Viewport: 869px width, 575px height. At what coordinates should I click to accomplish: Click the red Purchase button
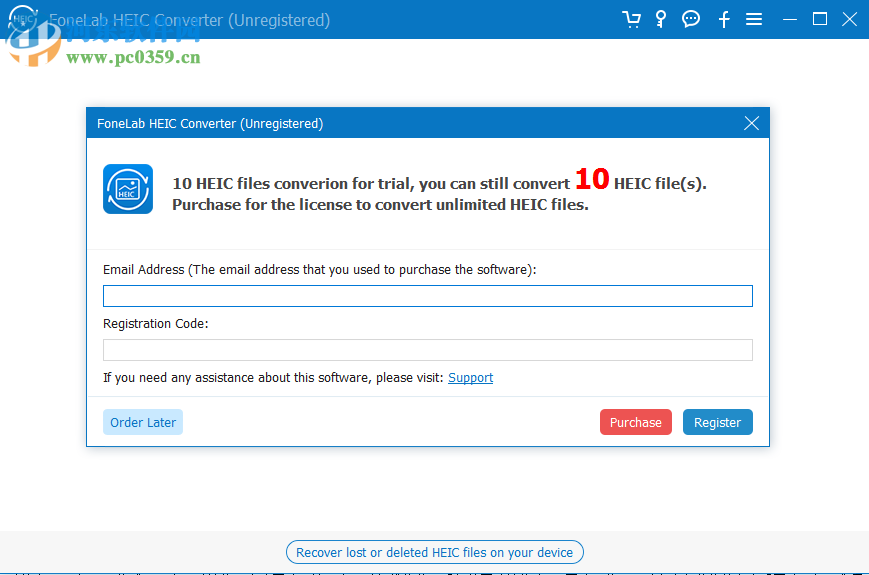(x=636, y=422)
